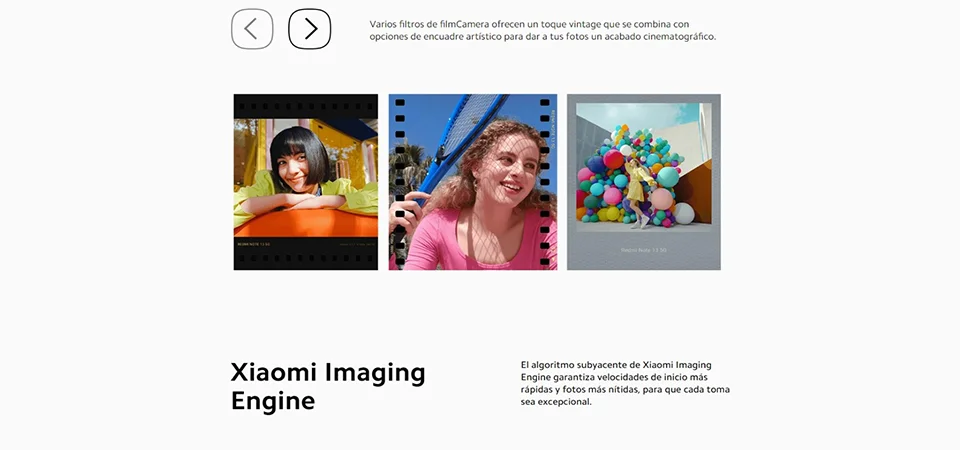Go to the previous filmCamera slide
The image size is (960, 450).
[x=252, y=29]
